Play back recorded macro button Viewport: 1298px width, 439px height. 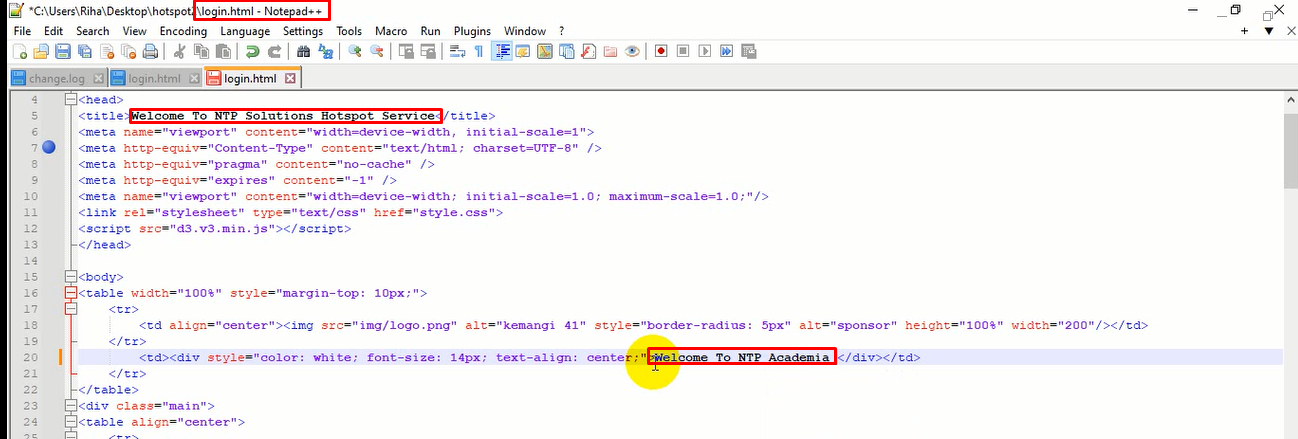tap(705, 50)
